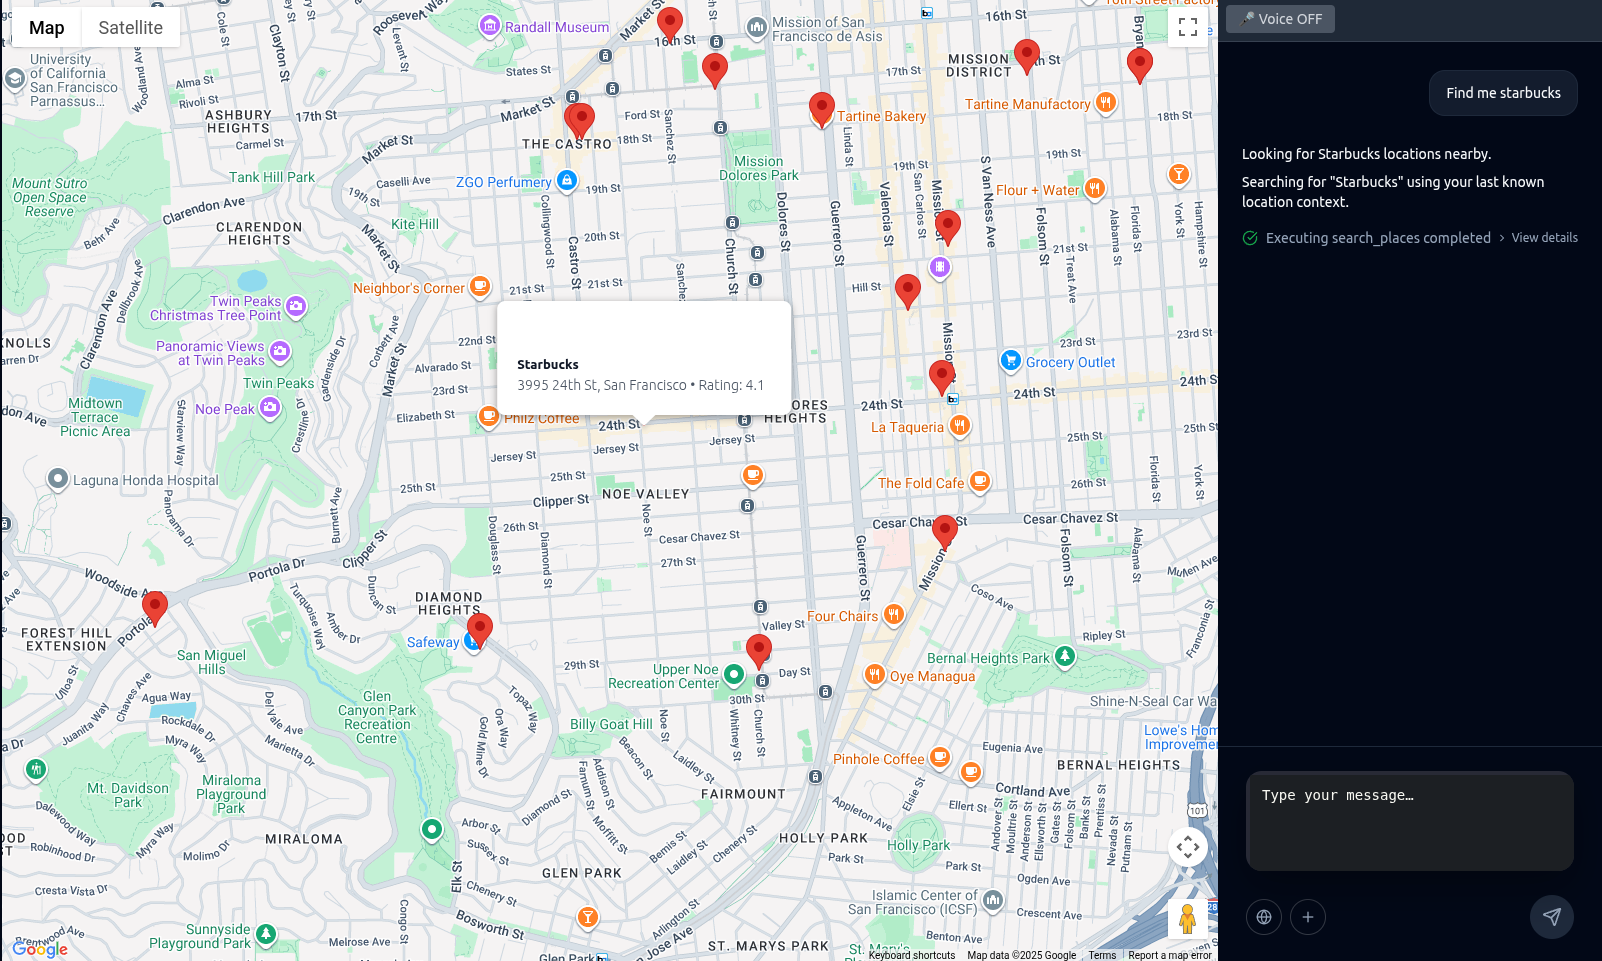Image resolution: width=1602 pixels, height=961 pixels.
Task: Expand View details for search_places
Action: tap(1544, 237)
